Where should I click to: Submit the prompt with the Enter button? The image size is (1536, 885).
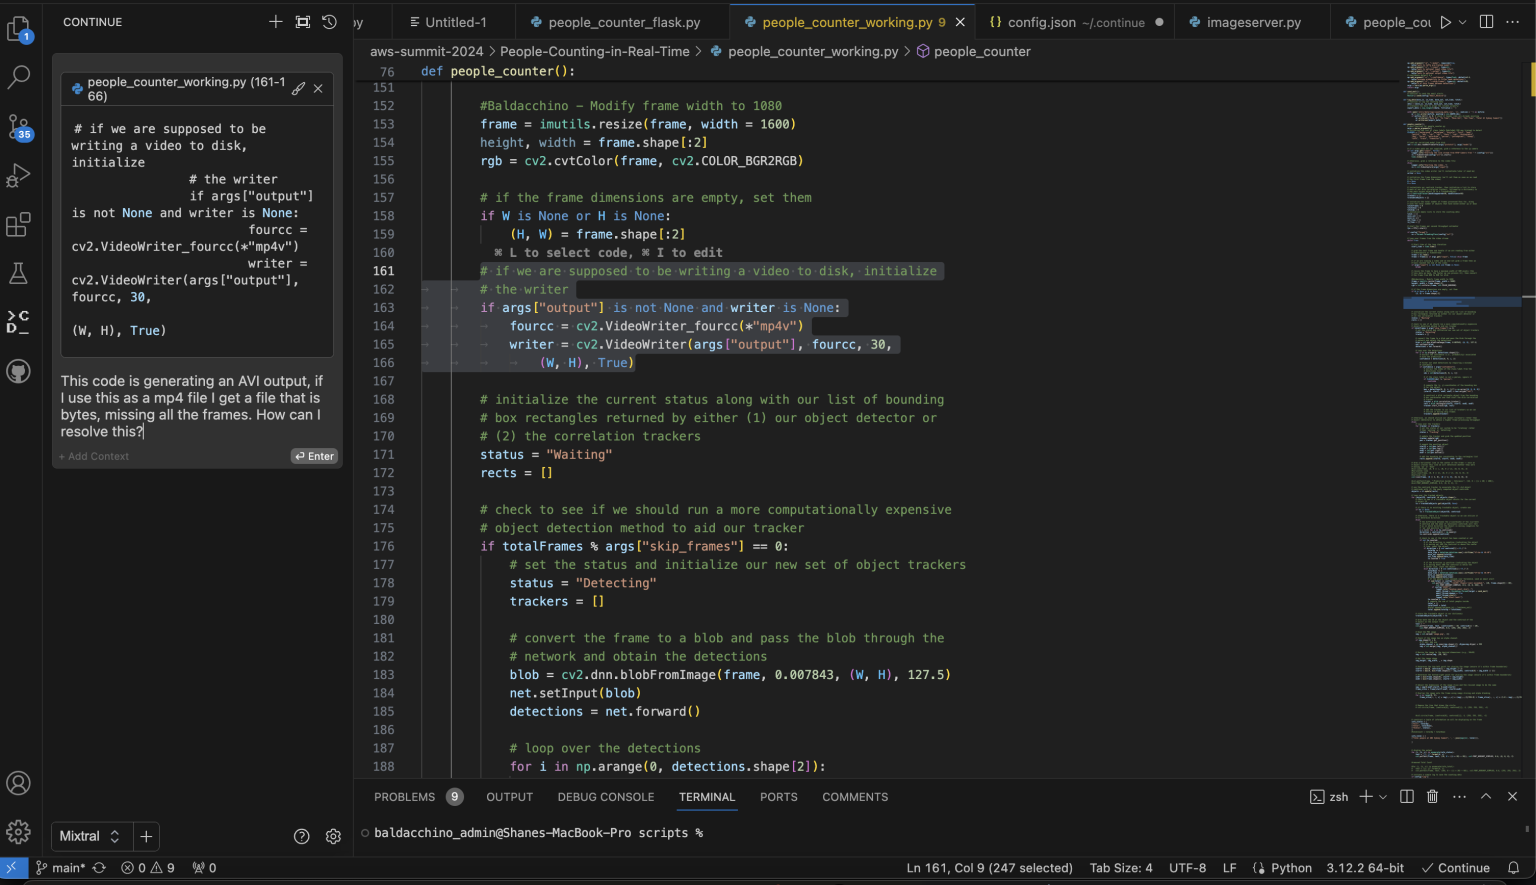[313, 456]
